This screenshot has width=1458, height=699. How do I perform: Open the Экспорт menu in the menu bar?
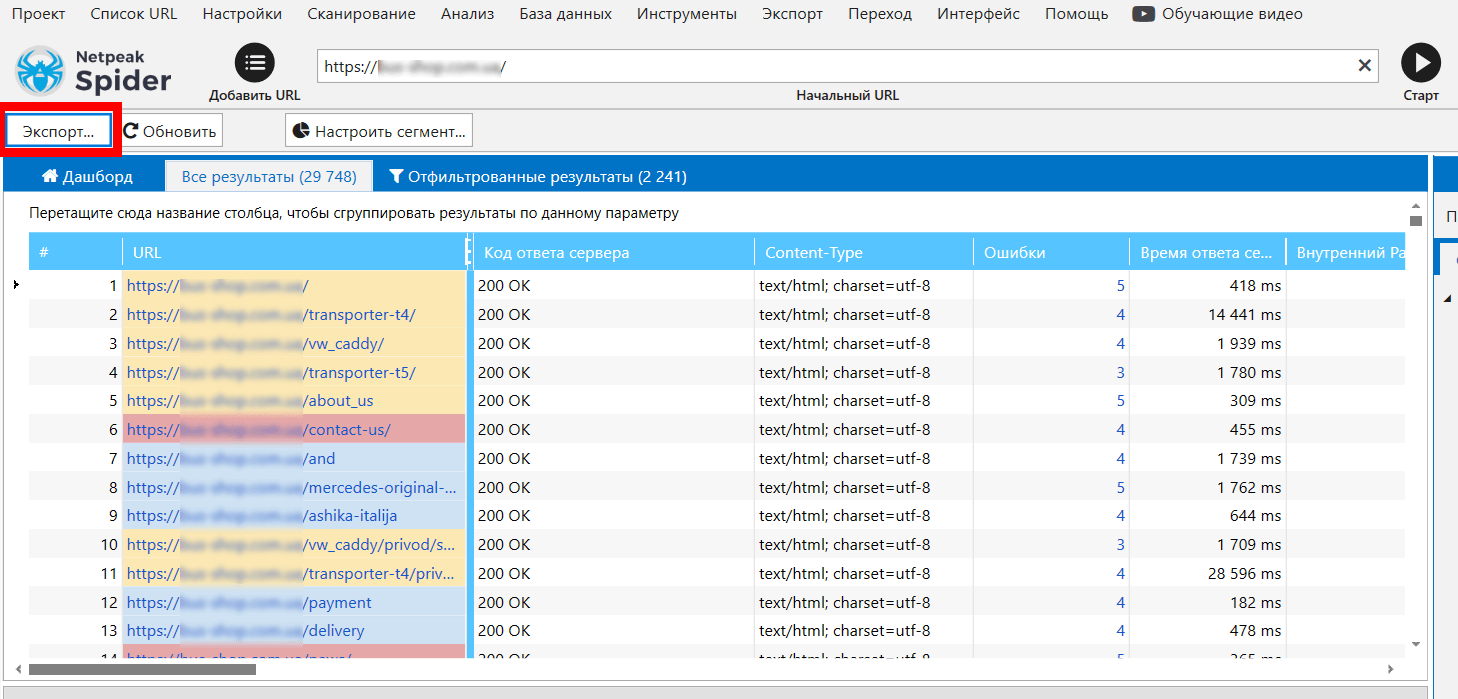[x=793, y=14]
